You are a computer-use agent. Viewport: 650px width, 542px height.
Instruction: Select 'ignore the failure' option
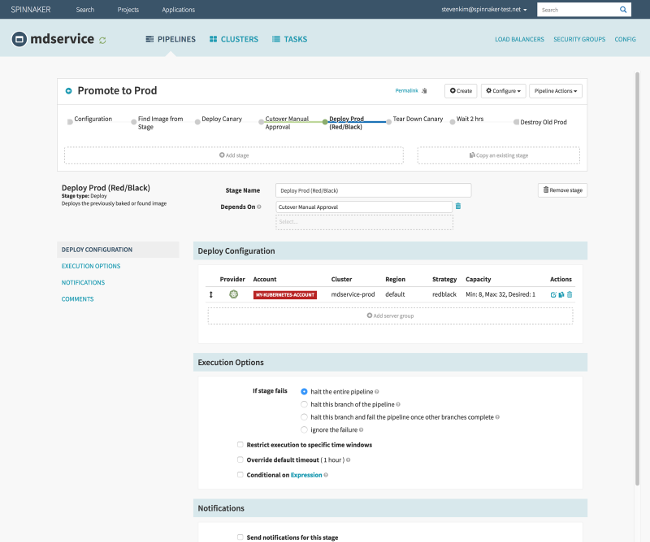coord(304,430)
